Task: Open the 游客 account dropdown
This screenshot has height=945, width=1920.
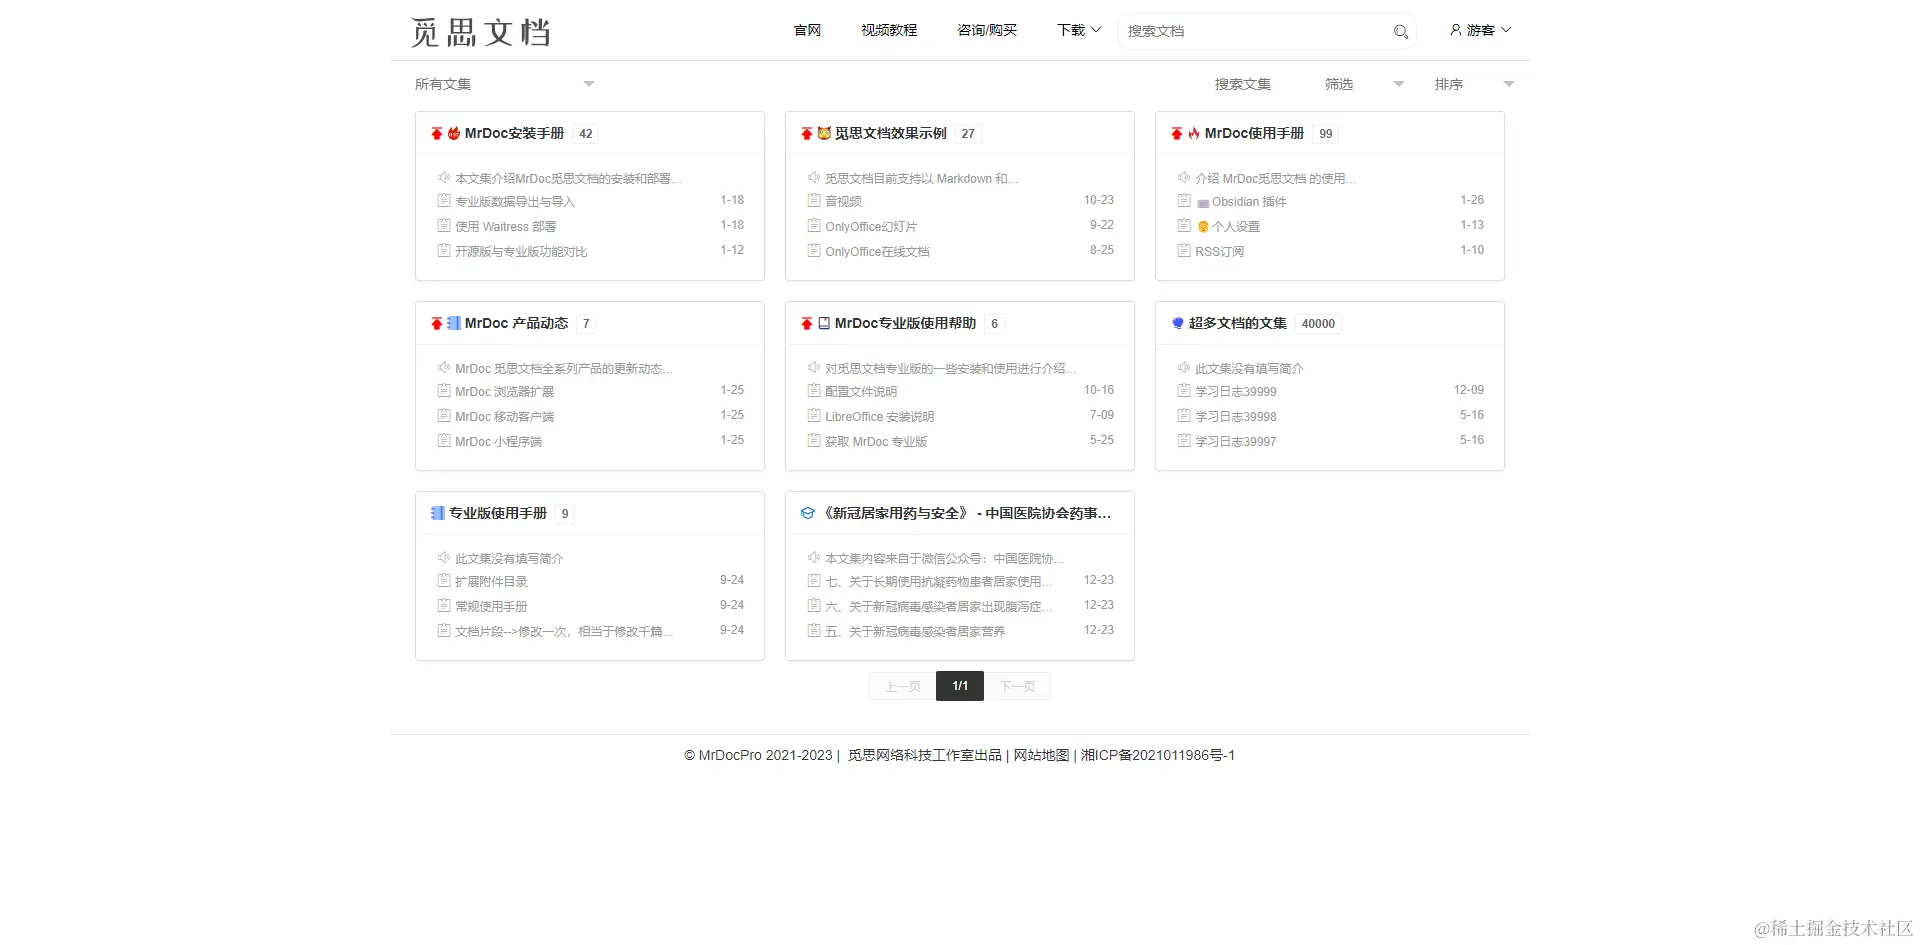Action: click(1481, 30)
